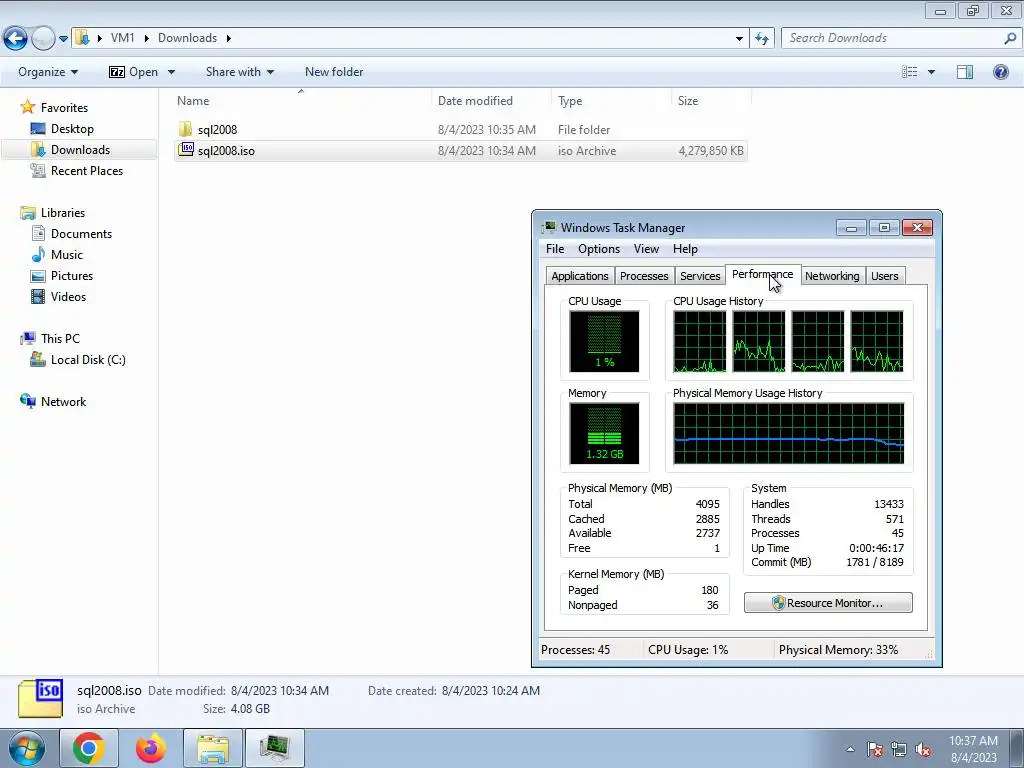Select the sql2008.iso file icon

tap(186, 150)
